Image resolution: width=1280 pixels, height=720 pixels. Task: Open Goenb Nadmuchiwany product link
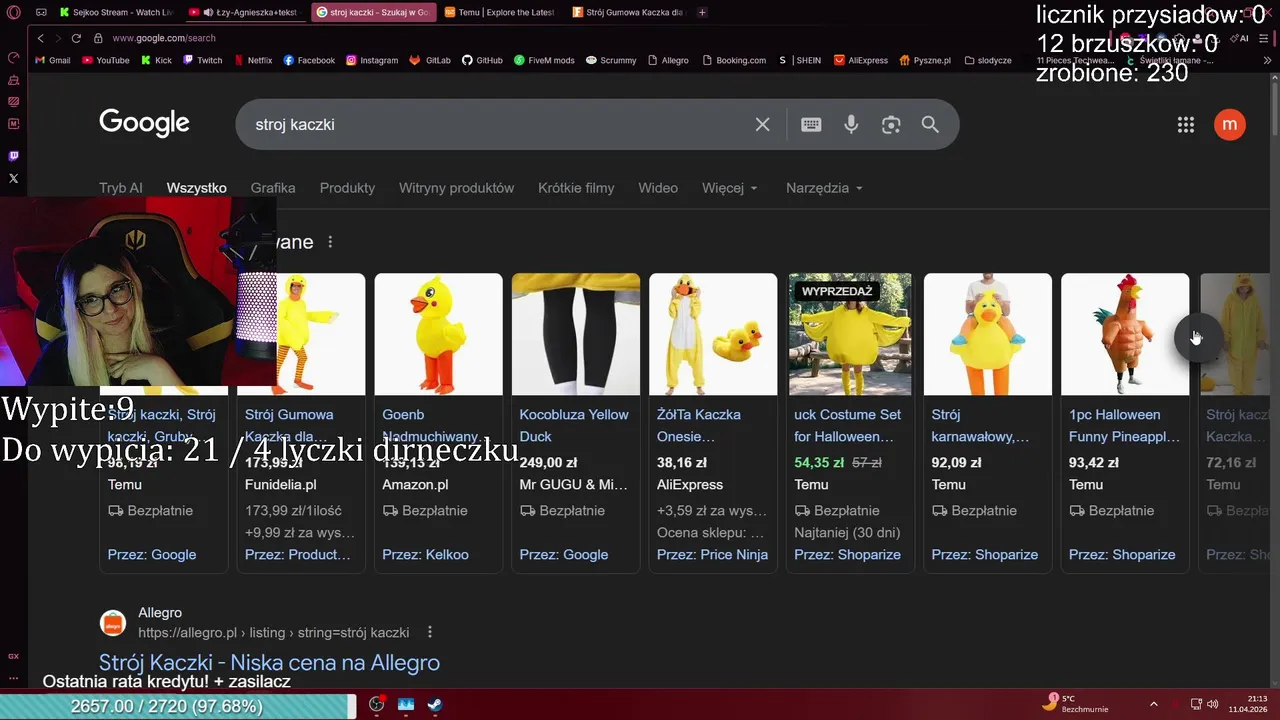click(x=432, y=425)
